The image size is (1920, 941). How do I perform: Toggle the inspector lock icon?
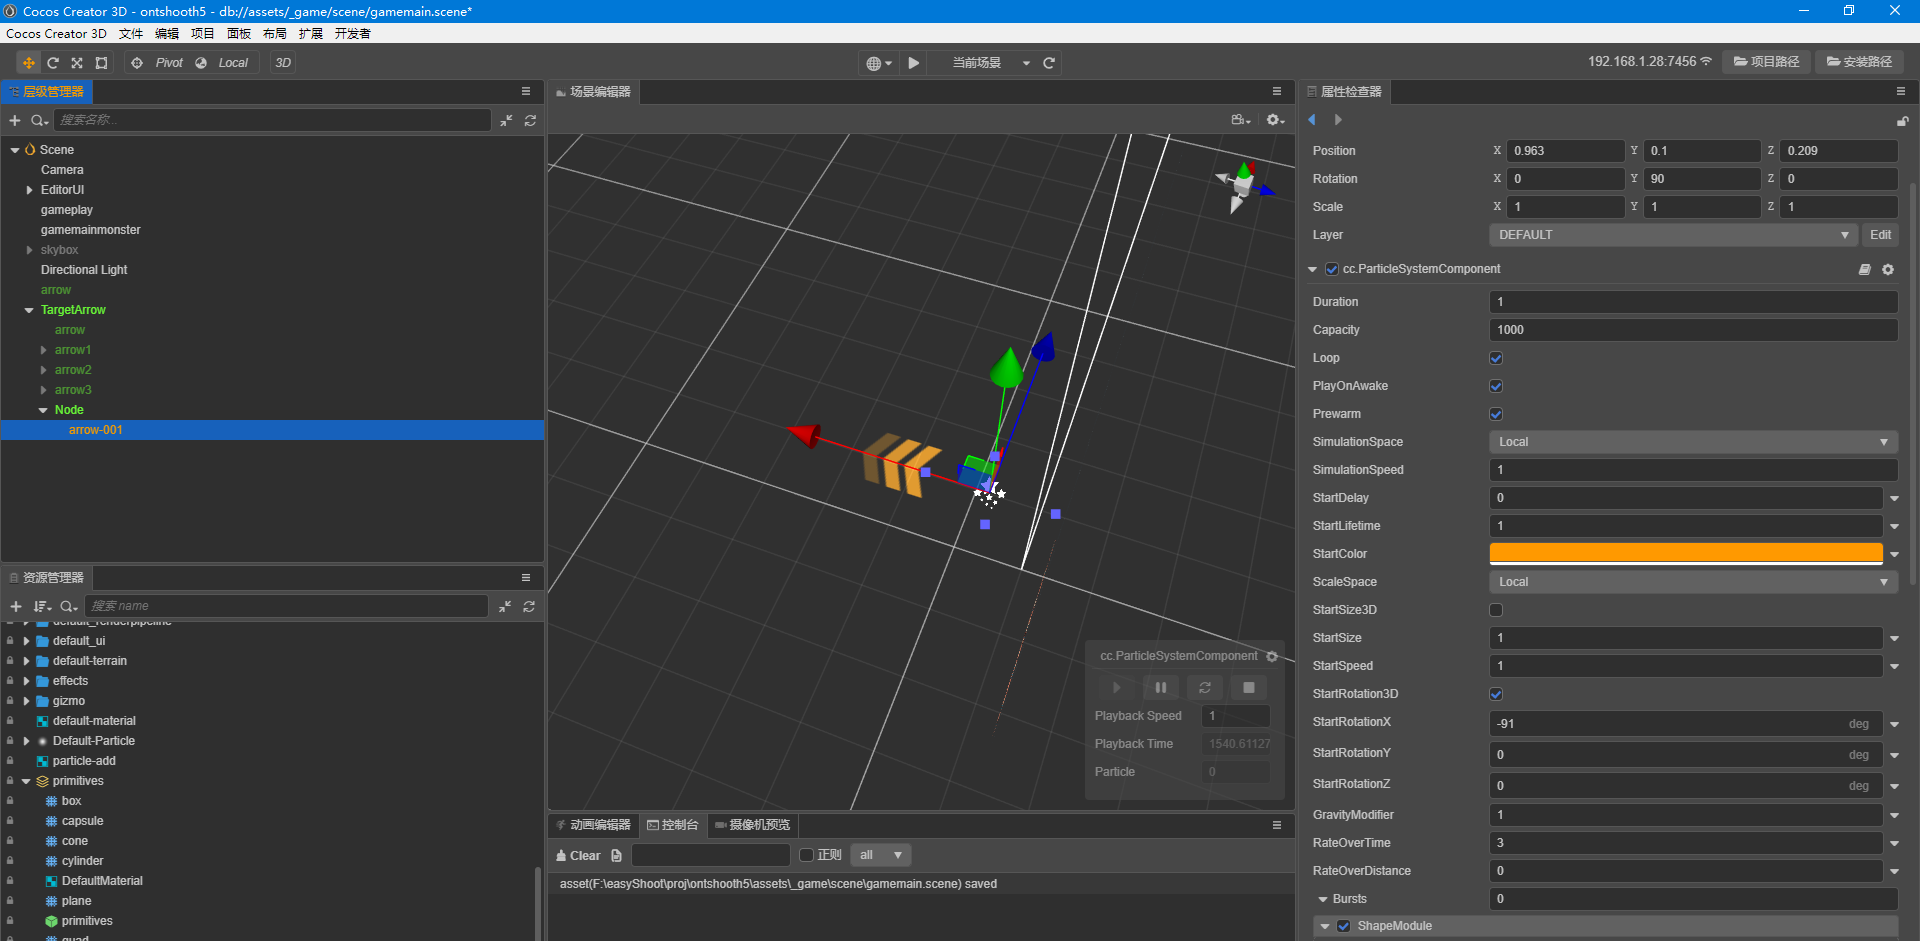pyautogui.click(x=1902, y=121)
